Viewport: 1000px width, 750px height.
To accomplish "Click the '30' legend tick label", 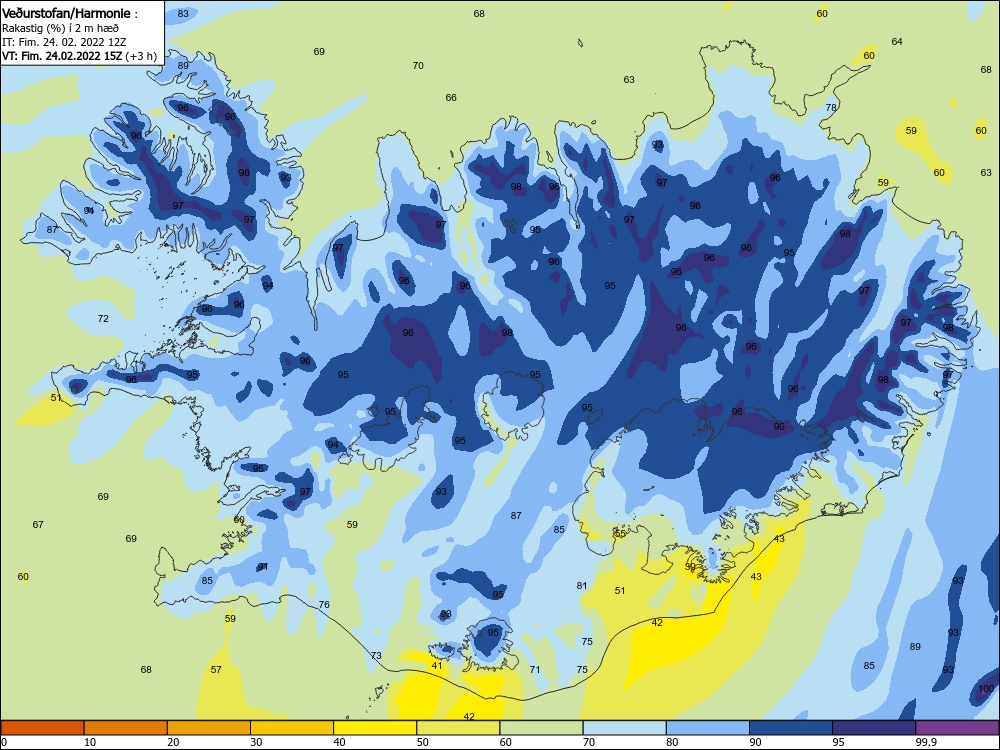I will [x=256, y=742].
